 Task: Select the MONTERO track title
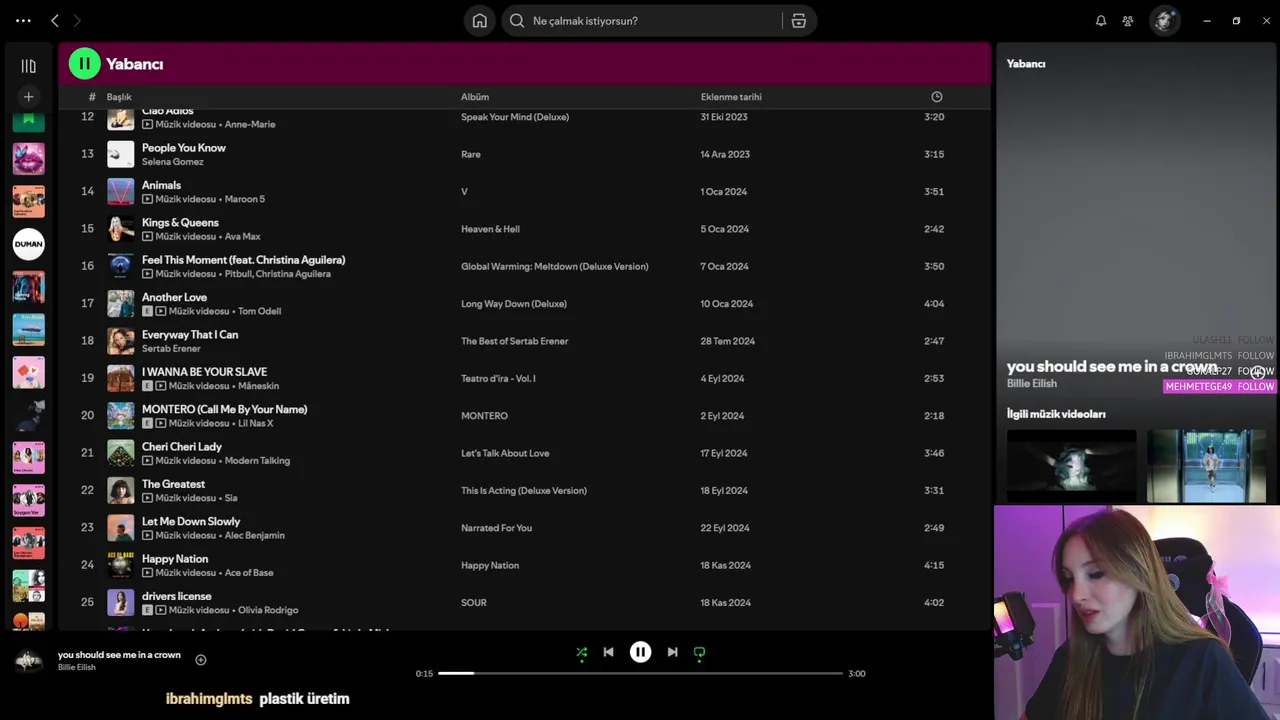pos(224,409)
